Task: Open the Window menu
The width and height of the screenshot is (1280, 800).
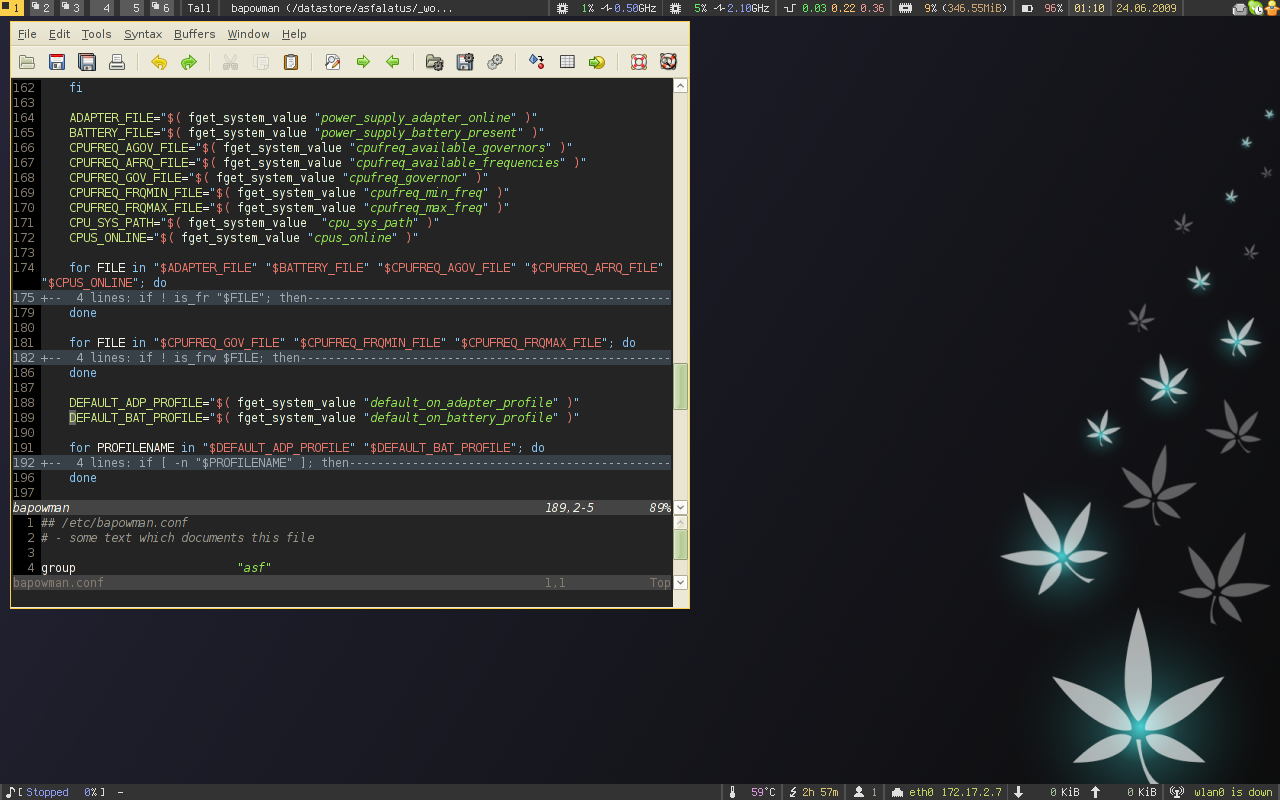Action: (x=248, y=34)
